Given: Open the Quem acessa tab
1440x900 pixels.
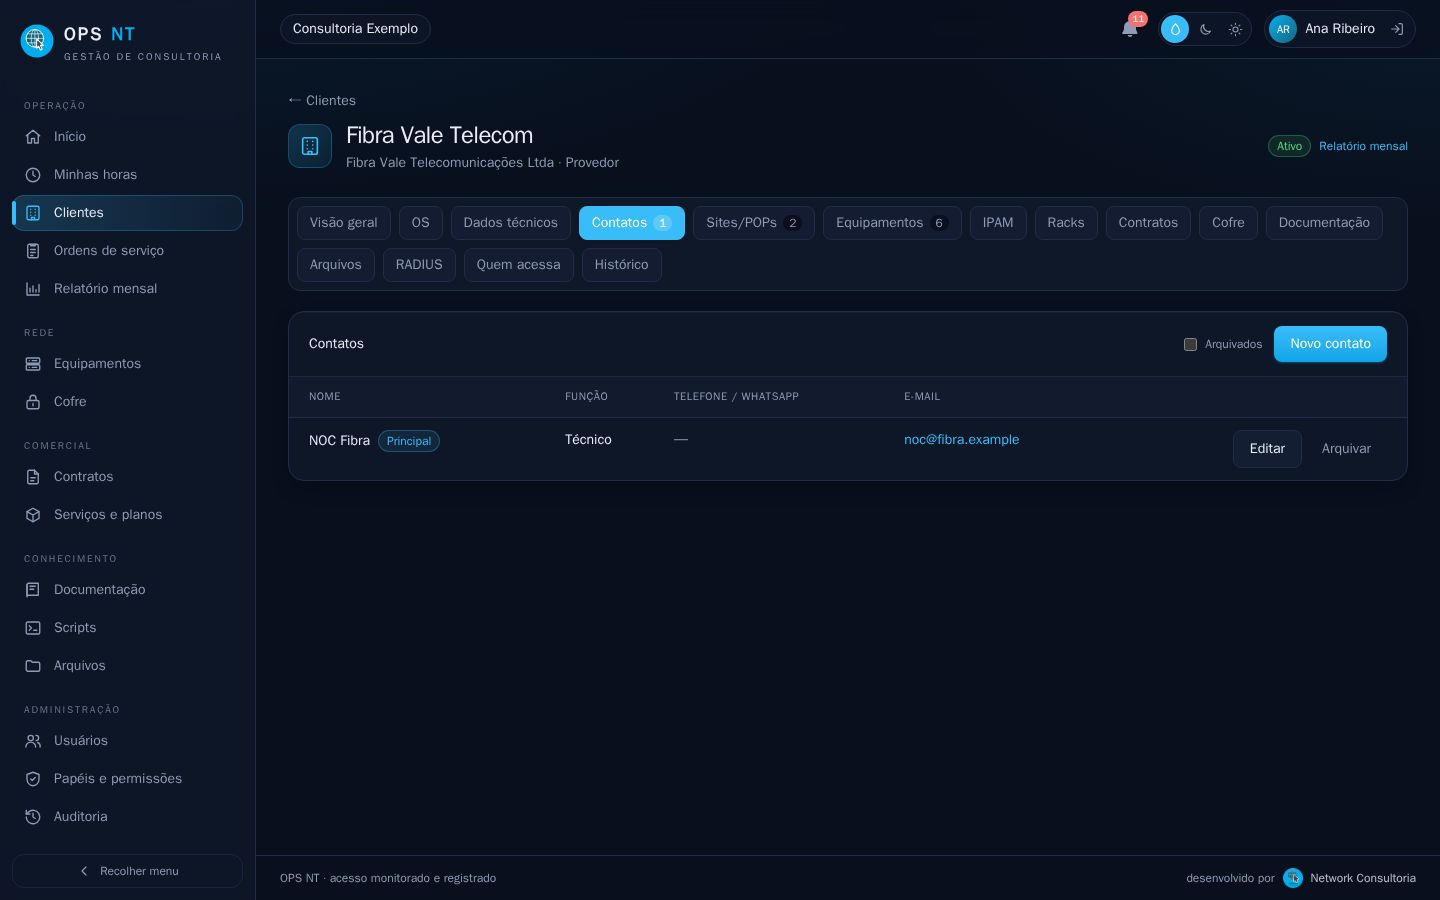Looking at the screenshot, I should 518,265.
